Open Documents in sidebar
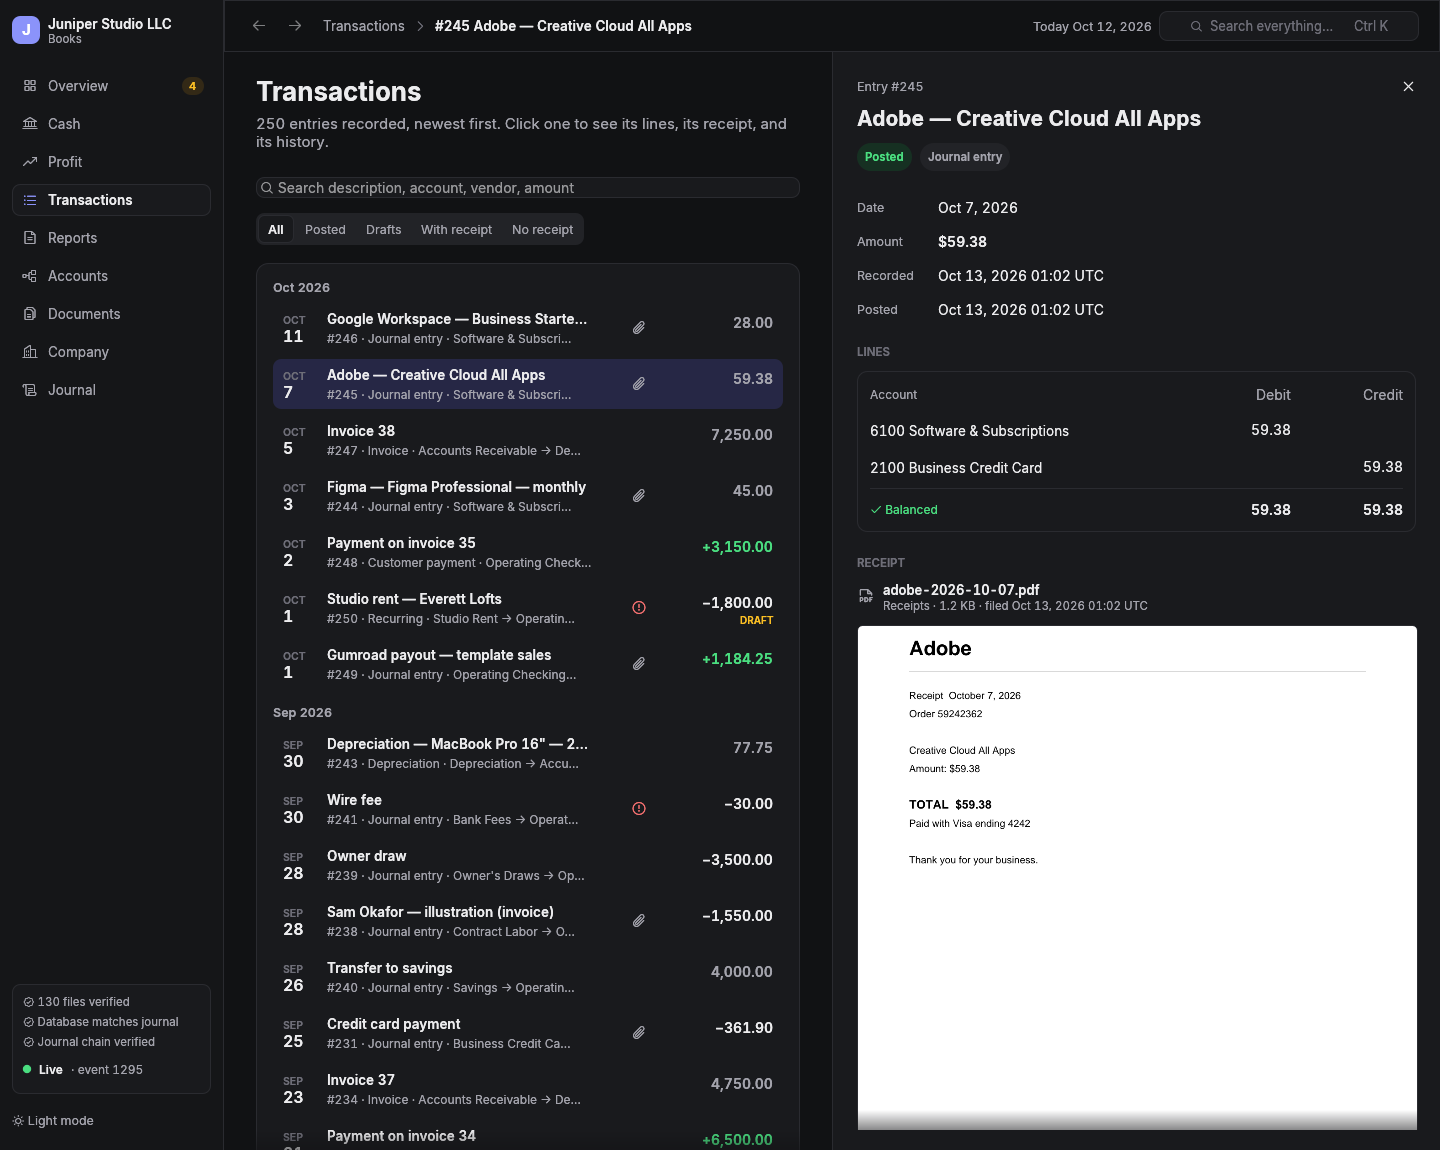1440x1150 pixels. tap(111, 314)
